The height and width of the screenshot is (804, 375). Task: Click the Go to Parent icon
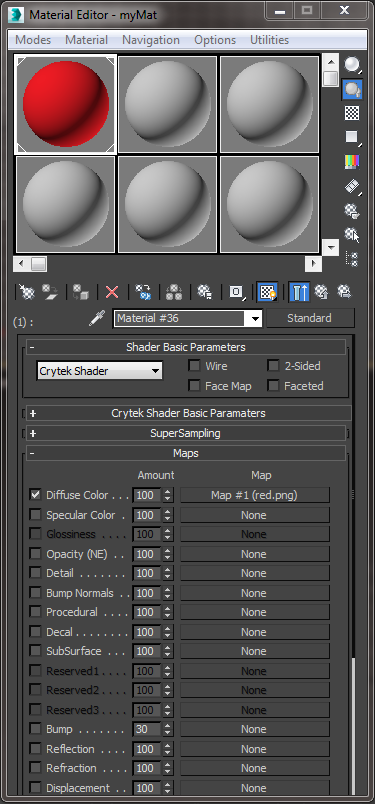[x=322, y=292]
